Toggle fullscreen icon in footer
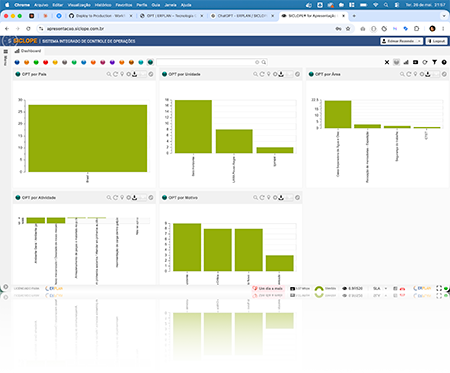The image size is (450, 373). tap(439, 288)
